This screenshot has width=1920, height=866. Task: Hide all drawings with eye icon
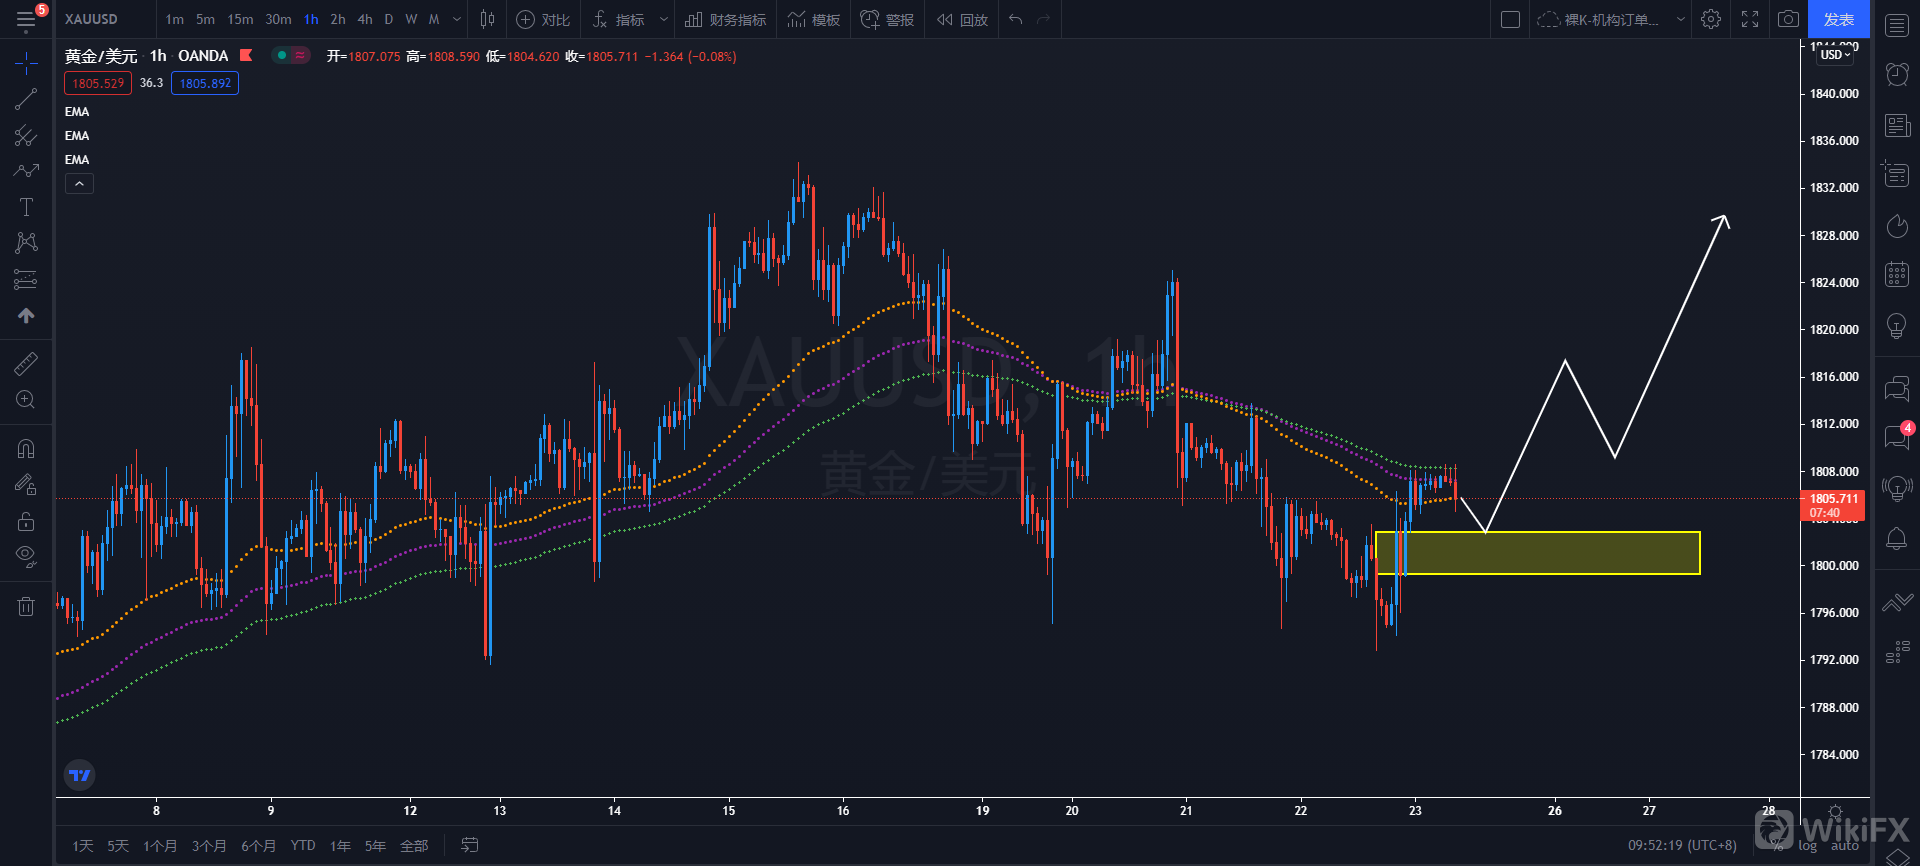(x=26, y=555)
